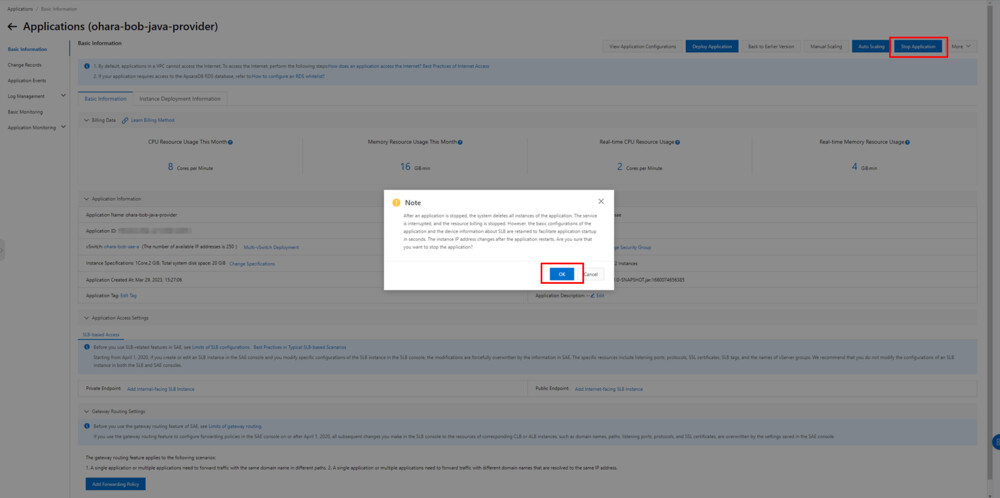Screen dimensions: 1000x498
Task: Close the Note dialog with X
Action: (601, 201)
